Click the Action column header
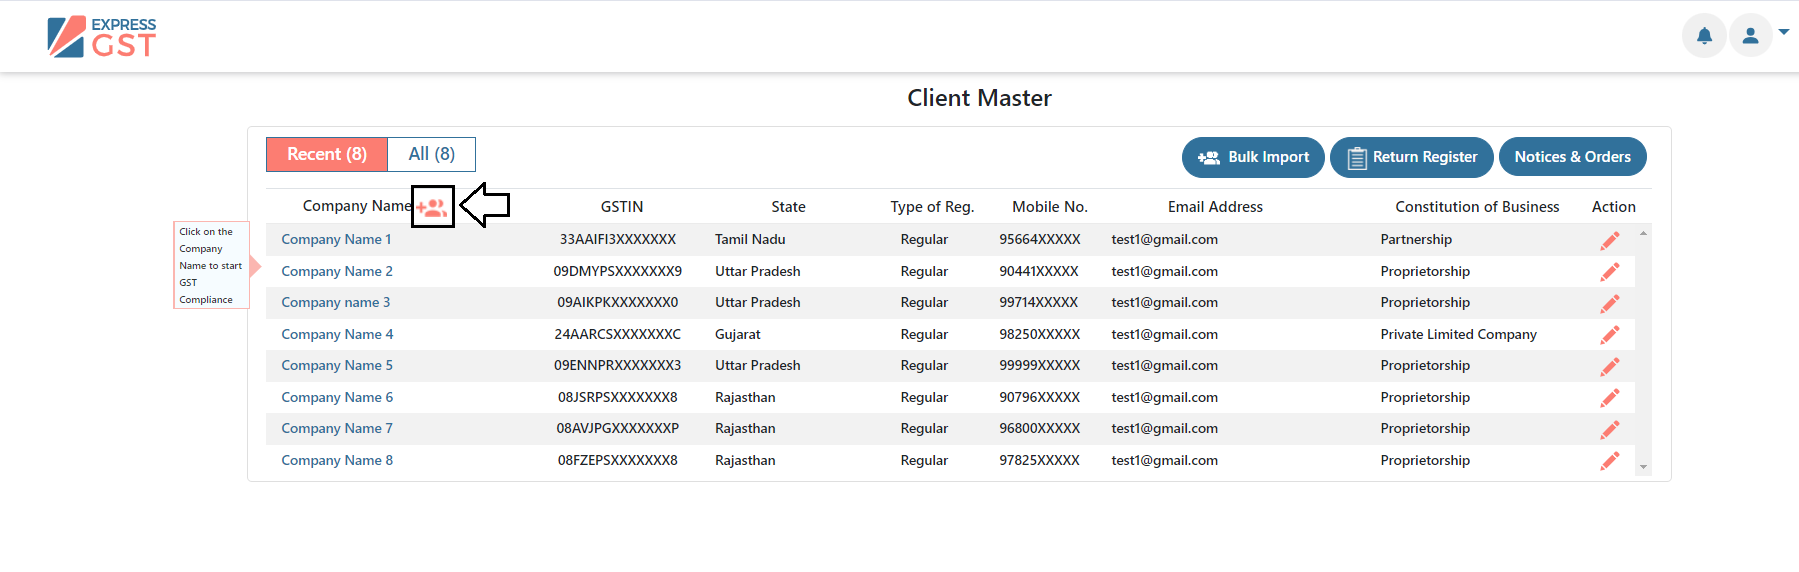 [1614, 207]
